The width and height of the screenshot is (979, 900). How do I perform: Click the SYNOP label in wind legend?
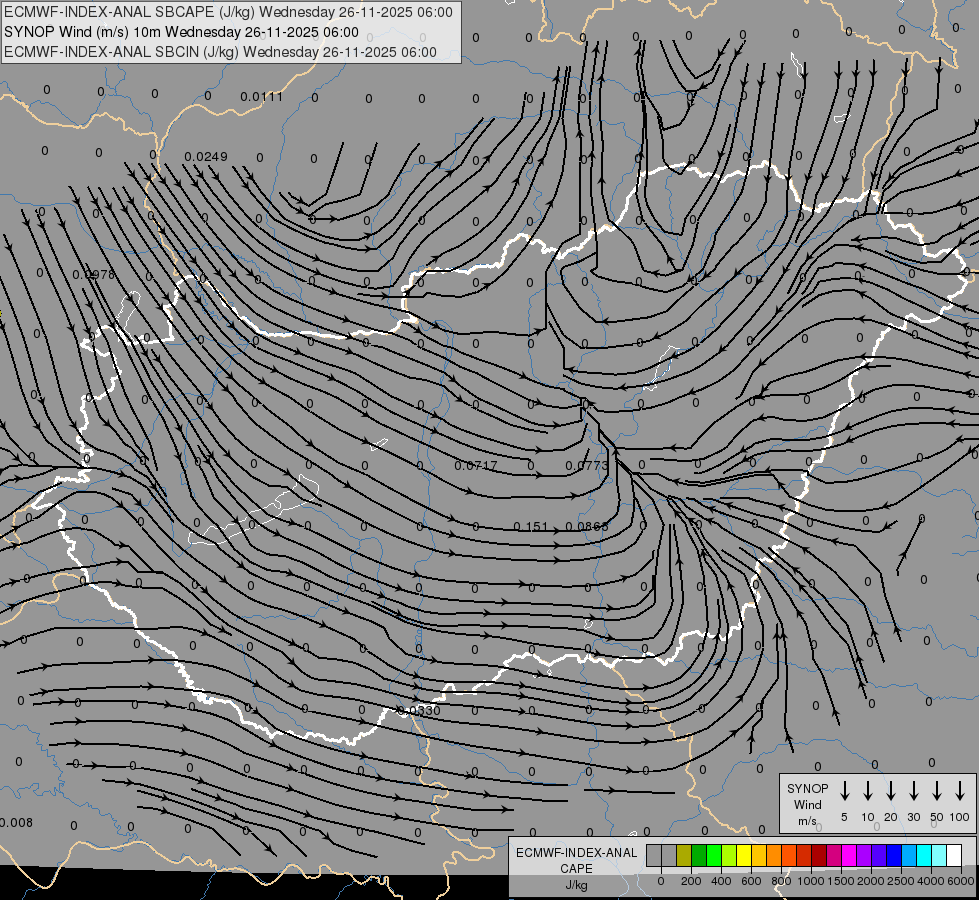point(807,789)
